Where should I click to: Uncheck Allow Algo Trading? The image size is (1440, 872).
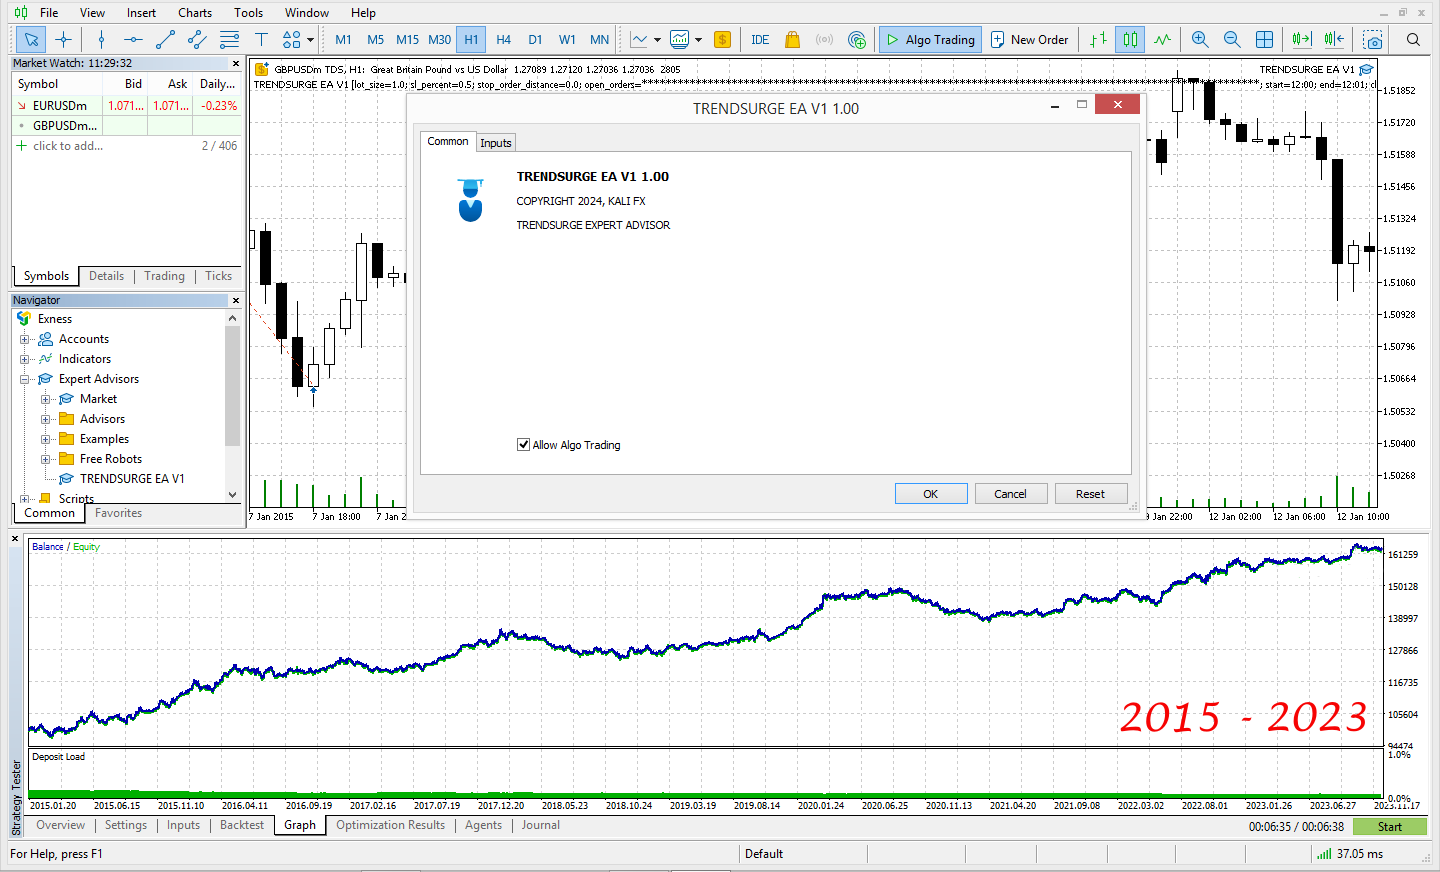(523, 445)
